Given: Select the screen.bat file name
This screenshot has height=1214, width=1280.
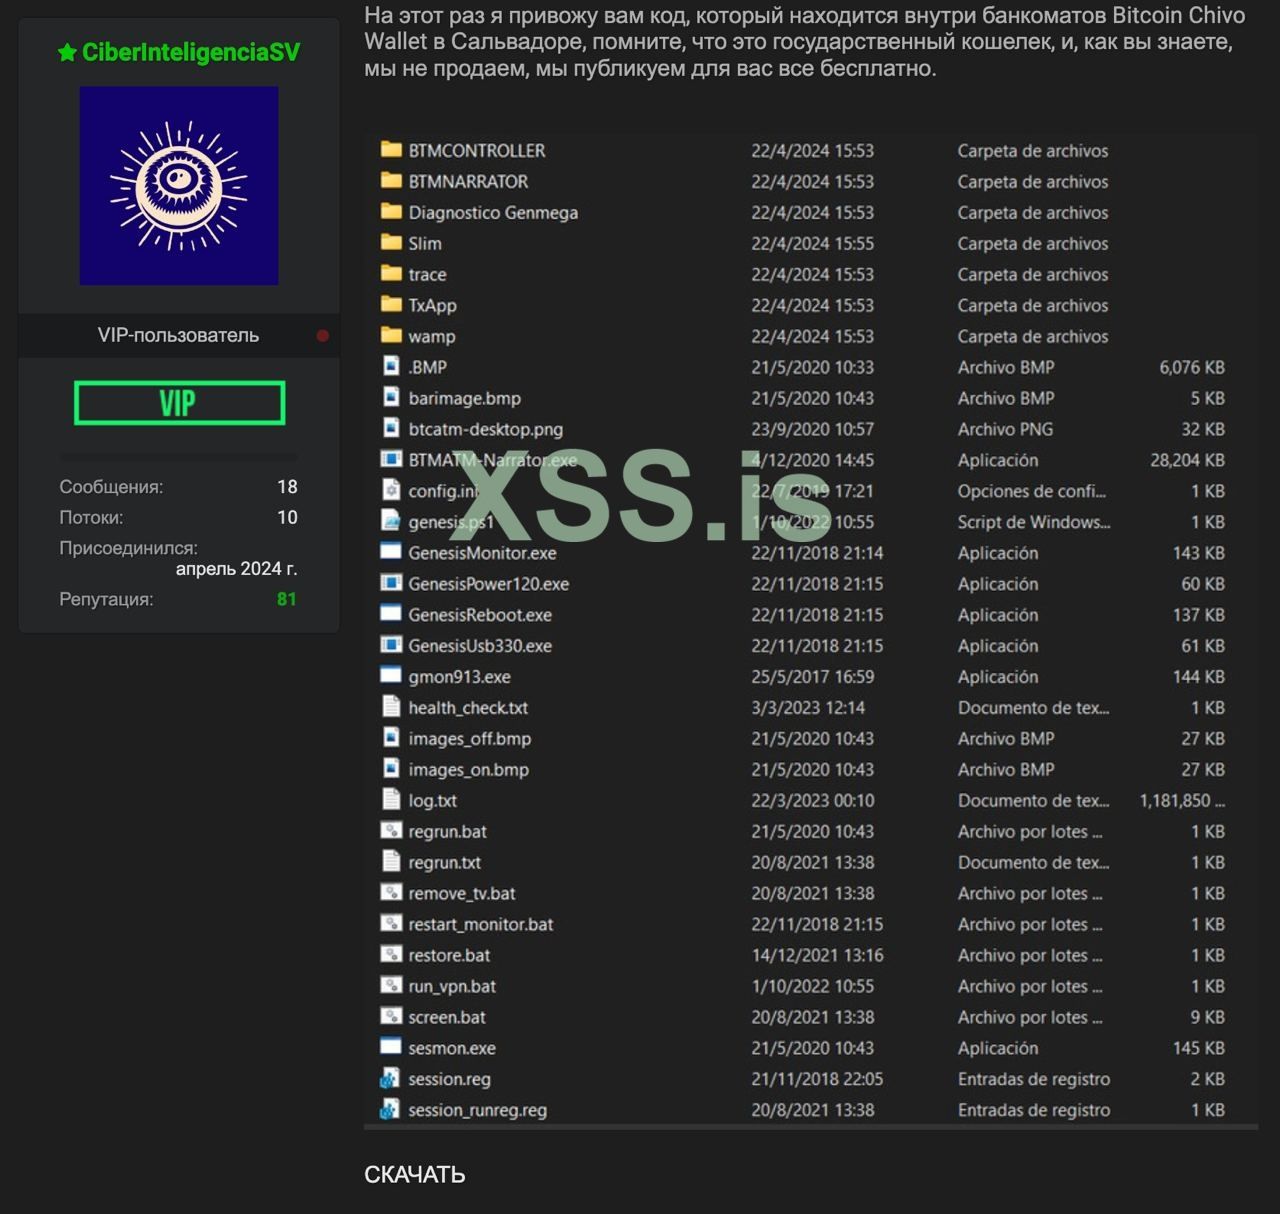Looking at the screenshot, I should 447,1018.
